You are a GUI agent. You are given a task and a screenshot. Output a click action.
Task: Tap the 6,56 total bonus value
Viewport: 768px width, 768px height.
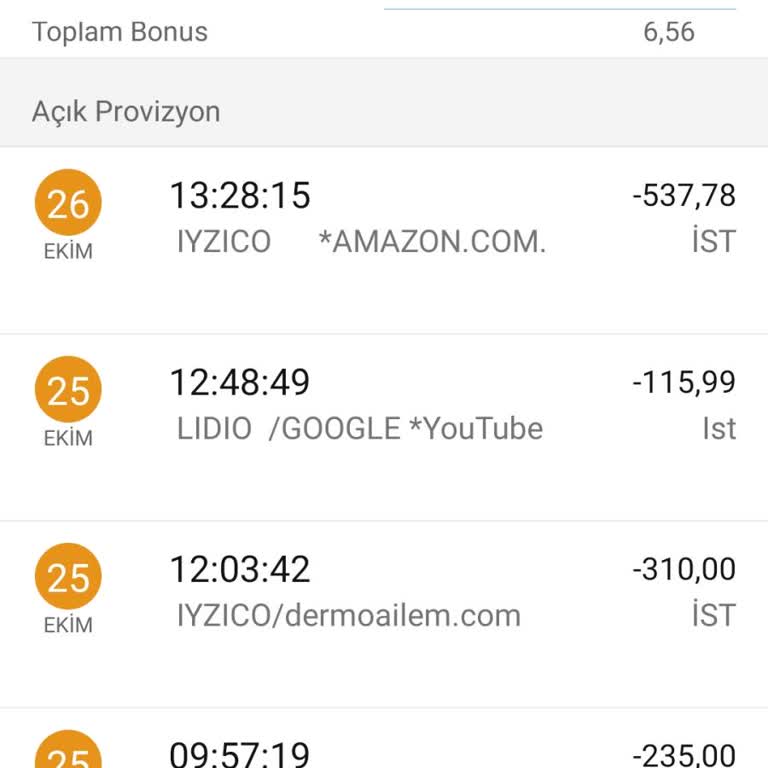click(x=669, y=32)
